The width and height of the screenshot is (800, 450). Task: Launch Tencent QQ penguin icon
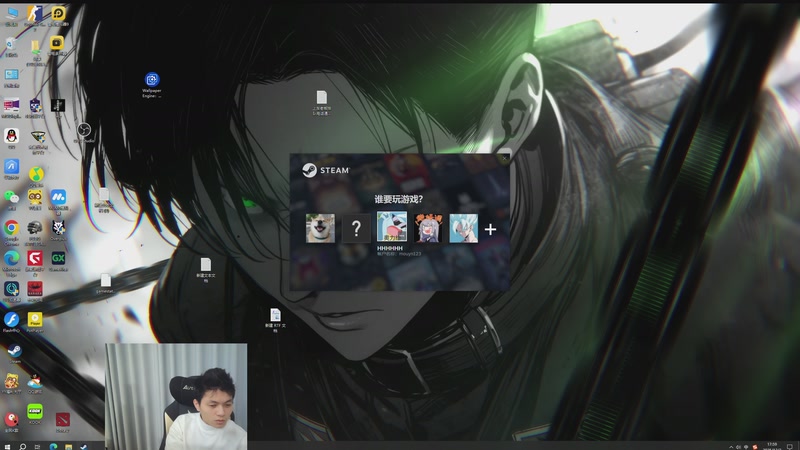pos(11,138)
